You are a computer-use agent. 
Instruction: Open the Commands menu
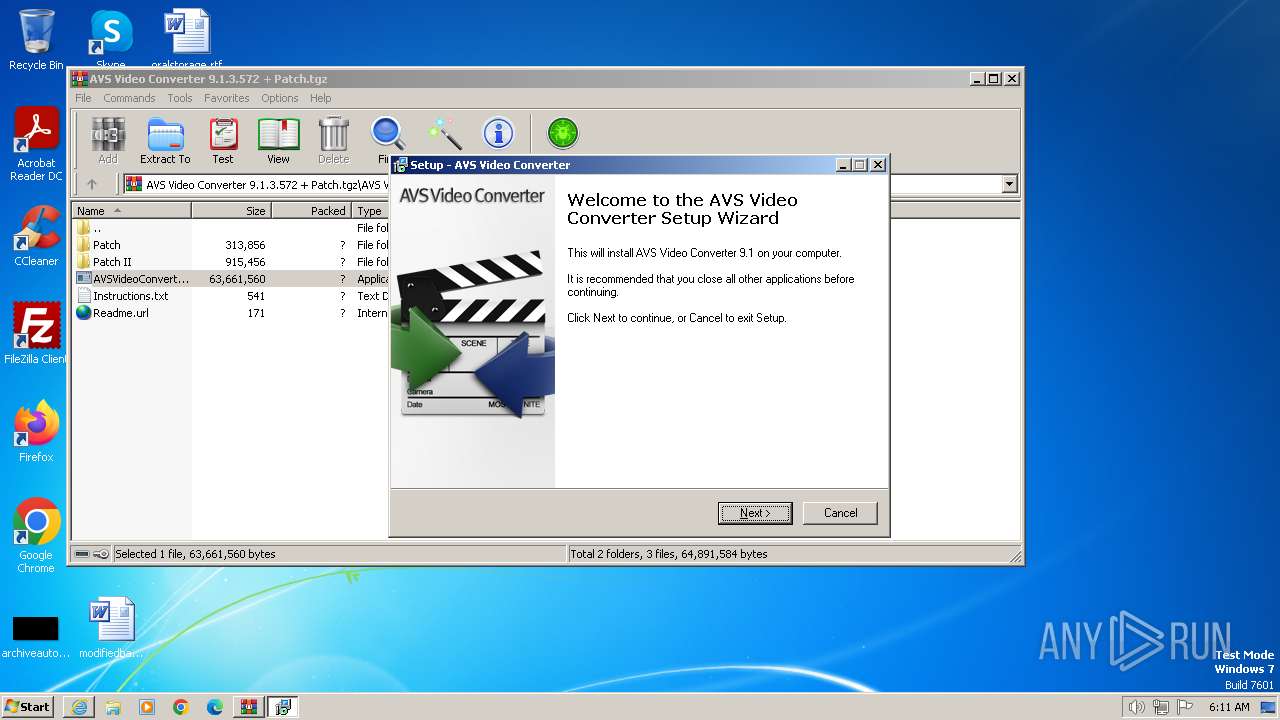point(129,98)
